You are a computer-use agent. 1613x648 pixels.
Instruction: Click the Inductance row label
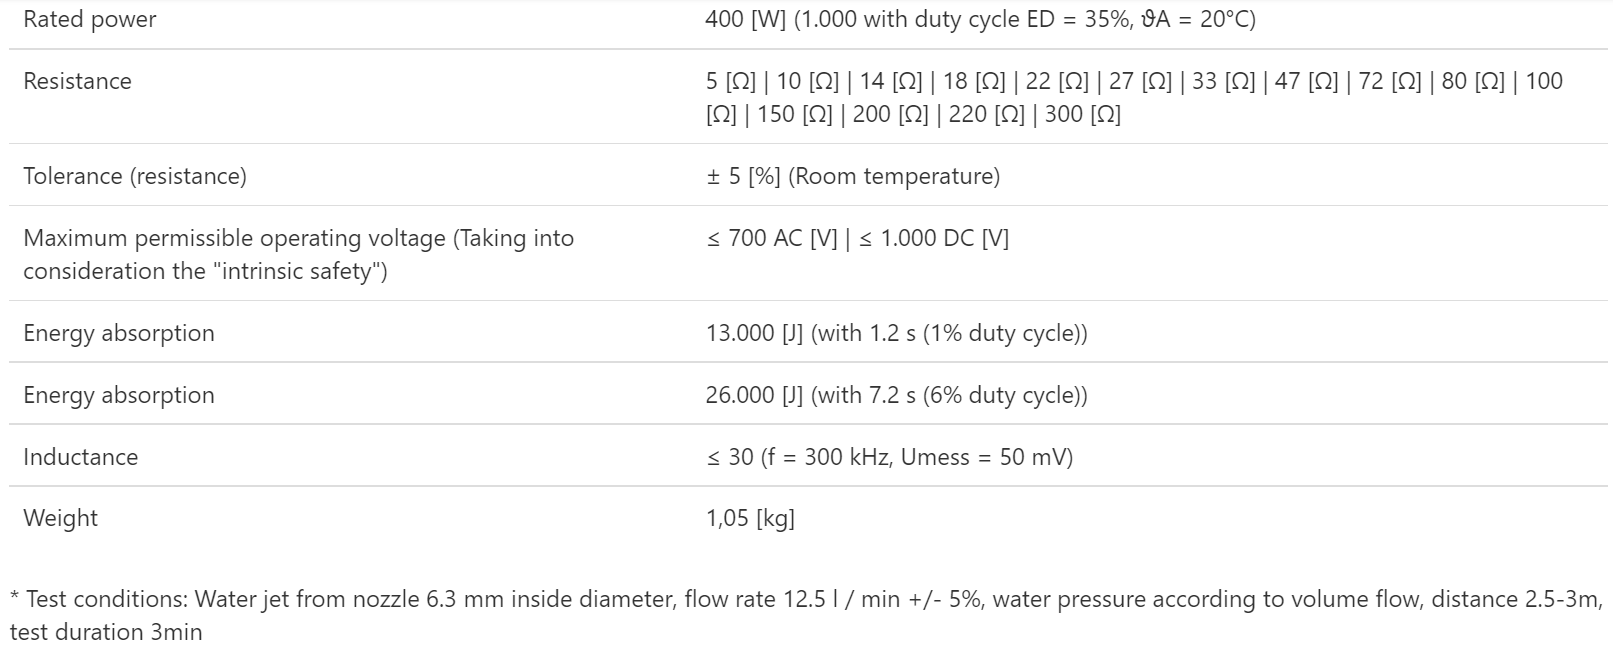tap(81, 457)
